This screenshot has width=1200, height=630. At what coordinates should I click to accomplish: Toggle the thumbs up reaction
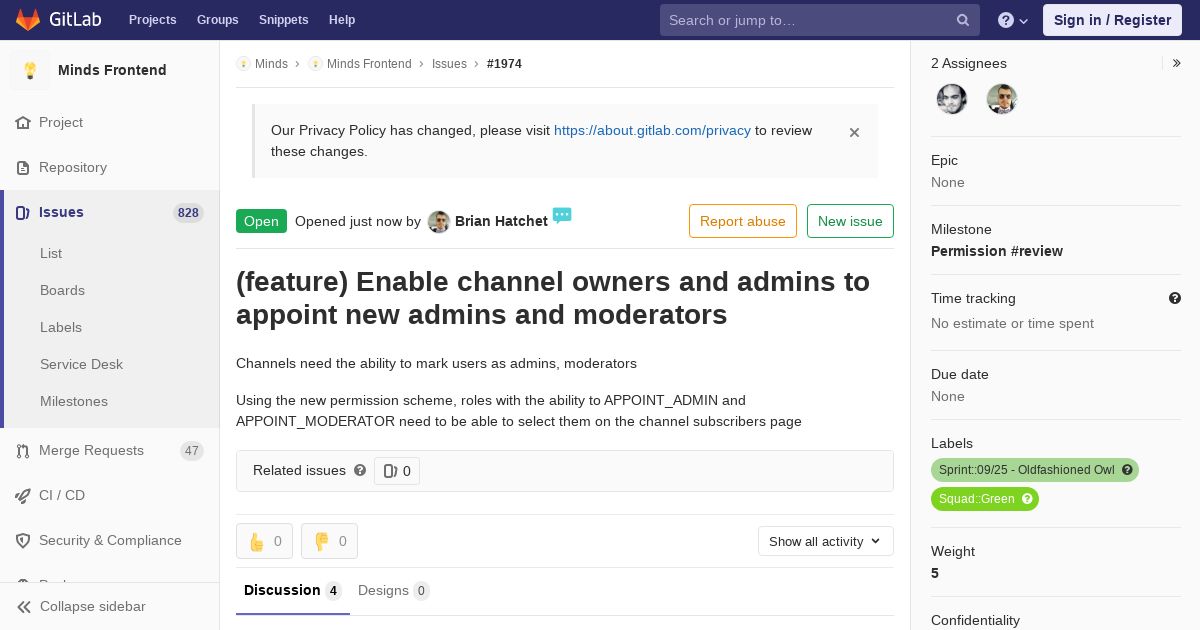264,541
